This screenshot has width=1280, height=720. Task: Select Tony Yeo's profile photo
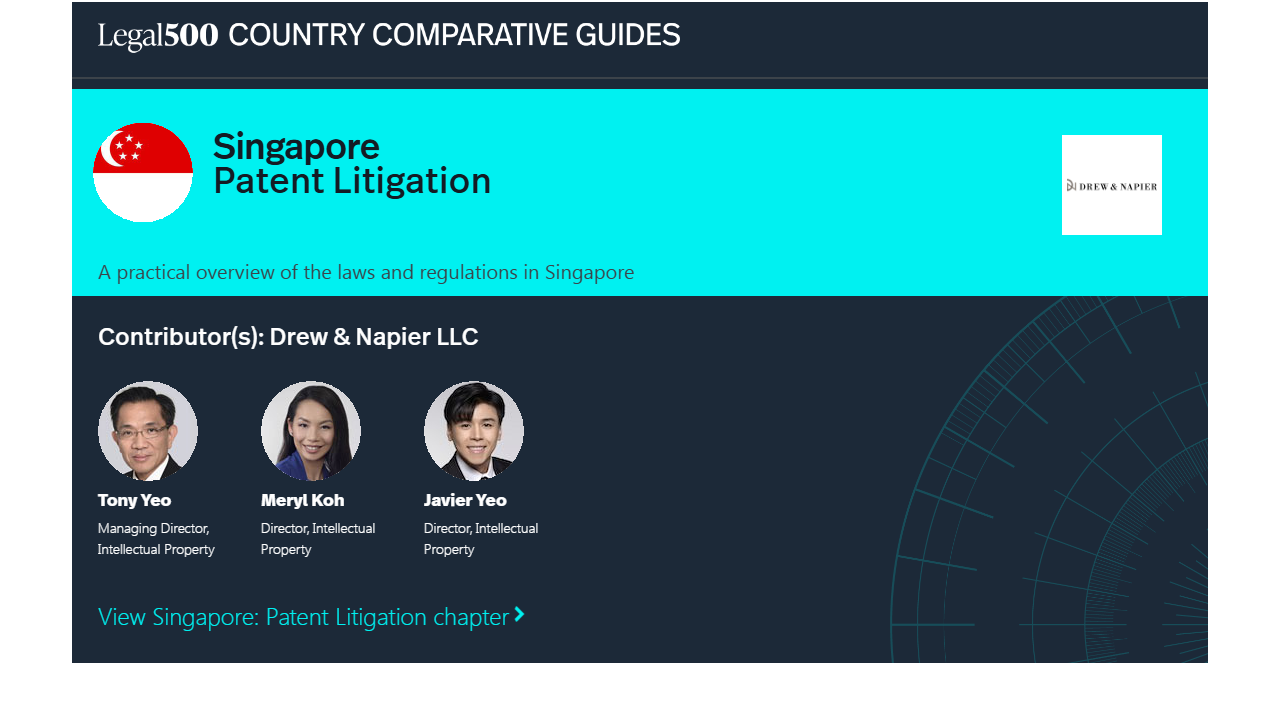(148, 431)
